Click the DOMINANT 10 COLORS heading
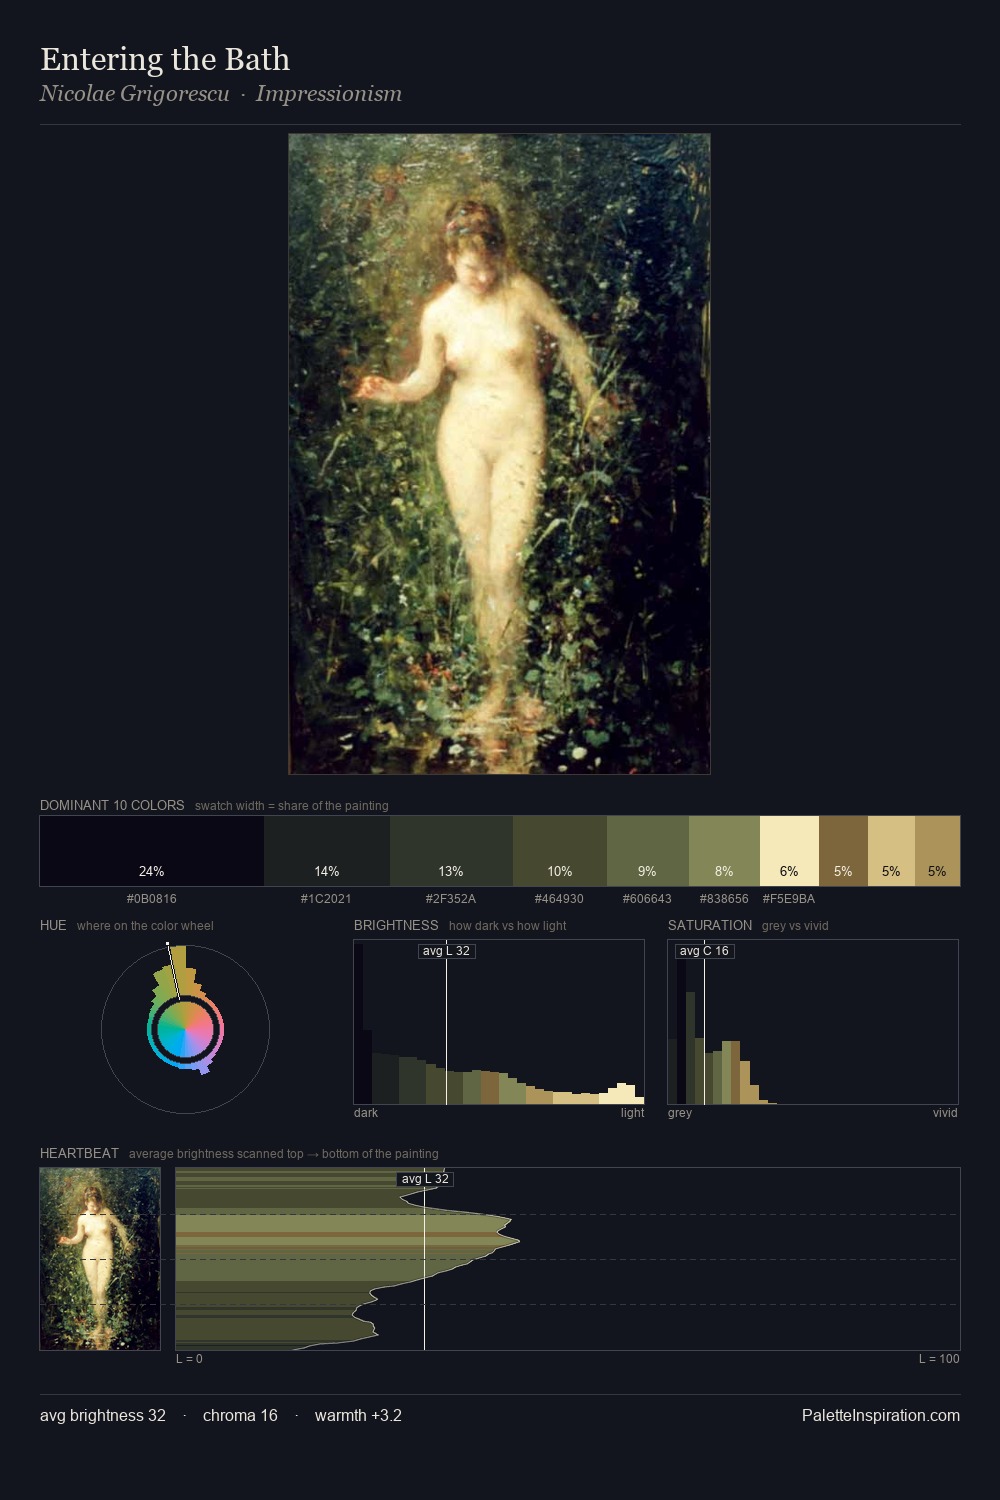The image size is (1000, 1500). [x=112, y=805]
